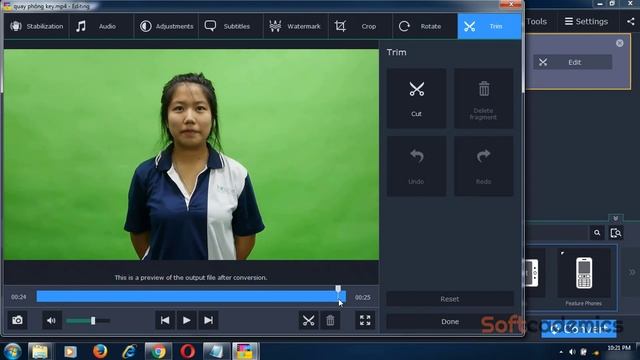Click the system tray volume icon
Screen dimensions: 640x360
coord(572,352)
